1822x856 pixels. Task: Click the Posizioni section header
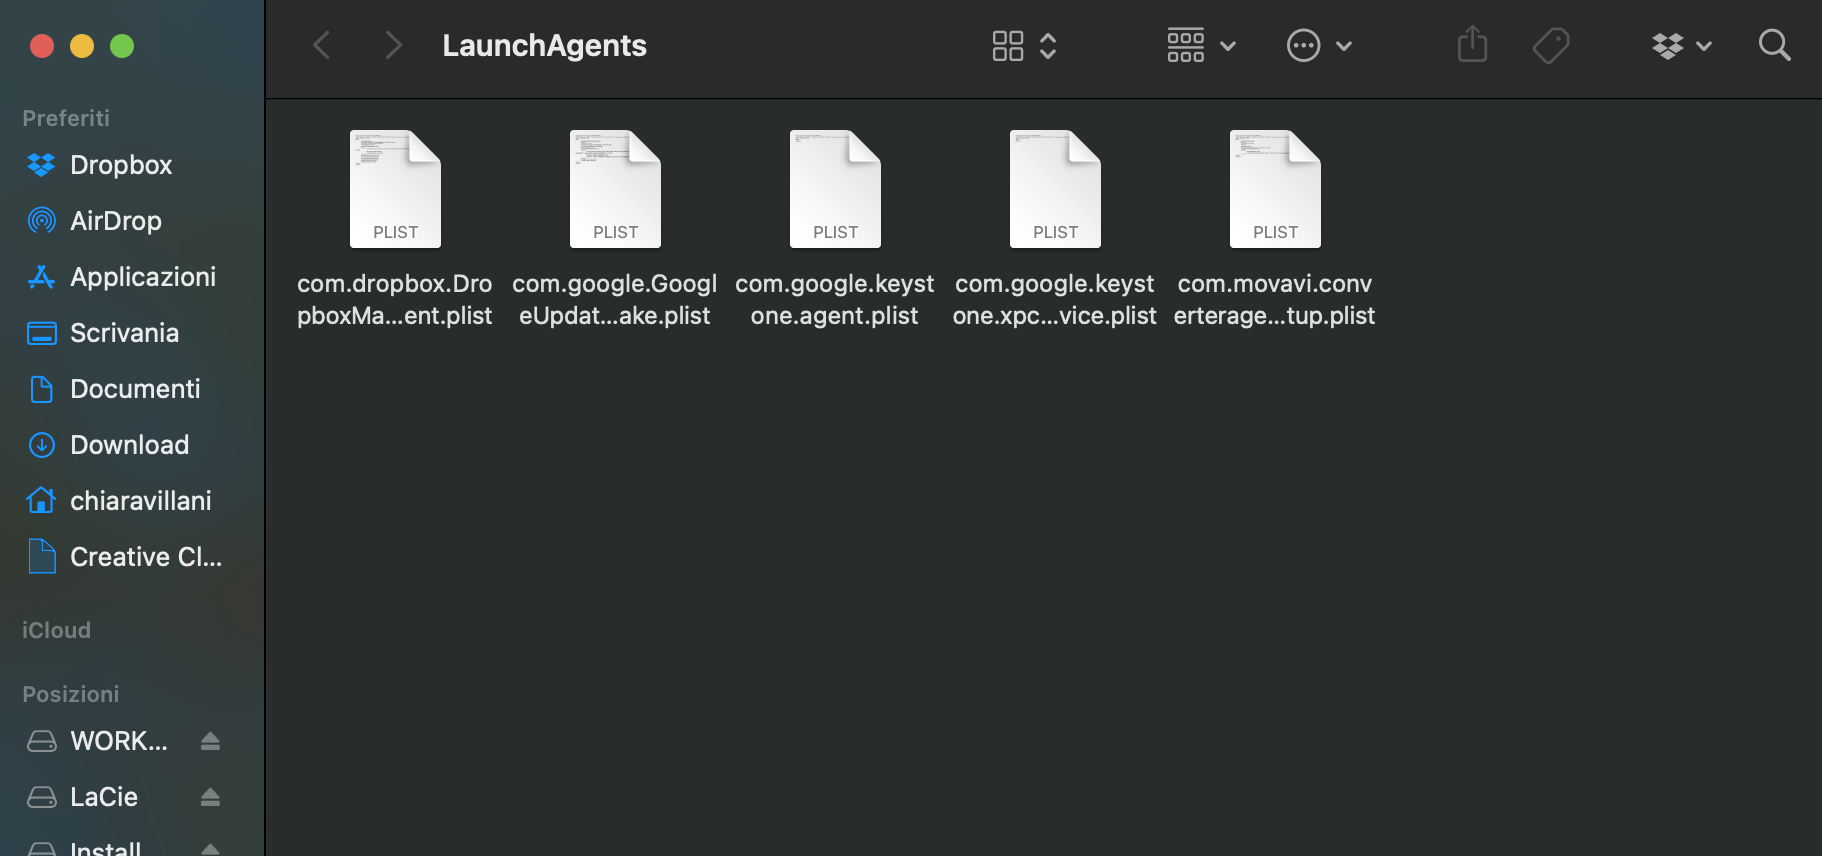point(70,694)
